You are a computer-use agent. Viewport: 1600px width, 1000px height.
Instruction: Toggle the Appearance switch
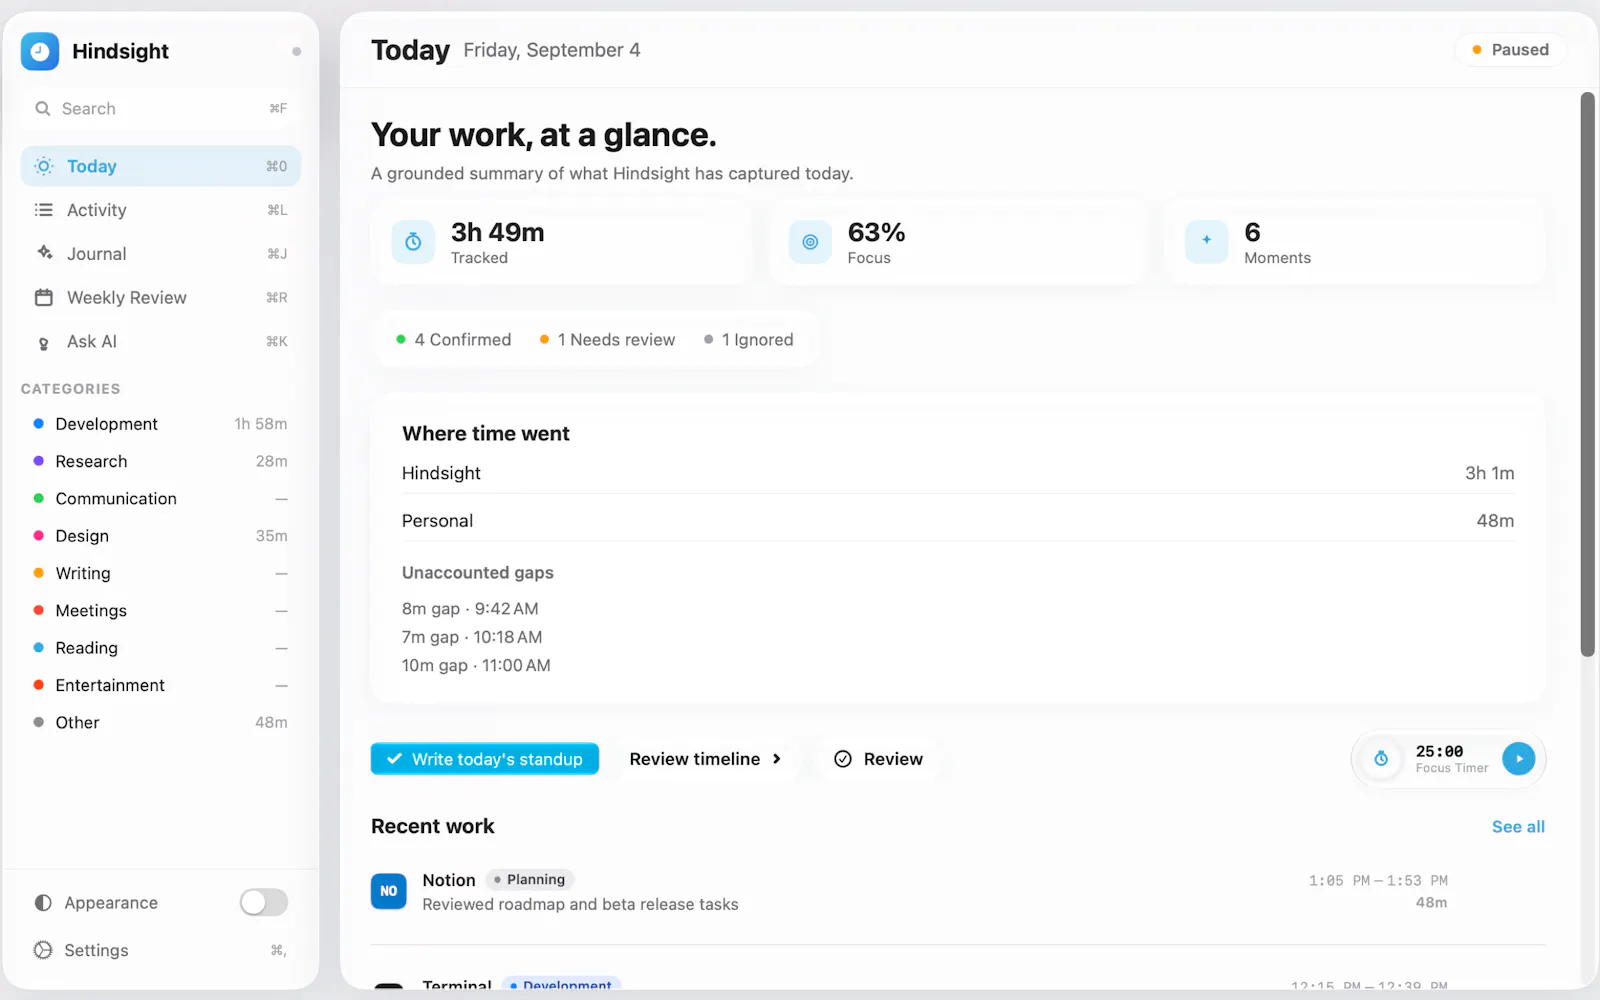click(264, 903)
